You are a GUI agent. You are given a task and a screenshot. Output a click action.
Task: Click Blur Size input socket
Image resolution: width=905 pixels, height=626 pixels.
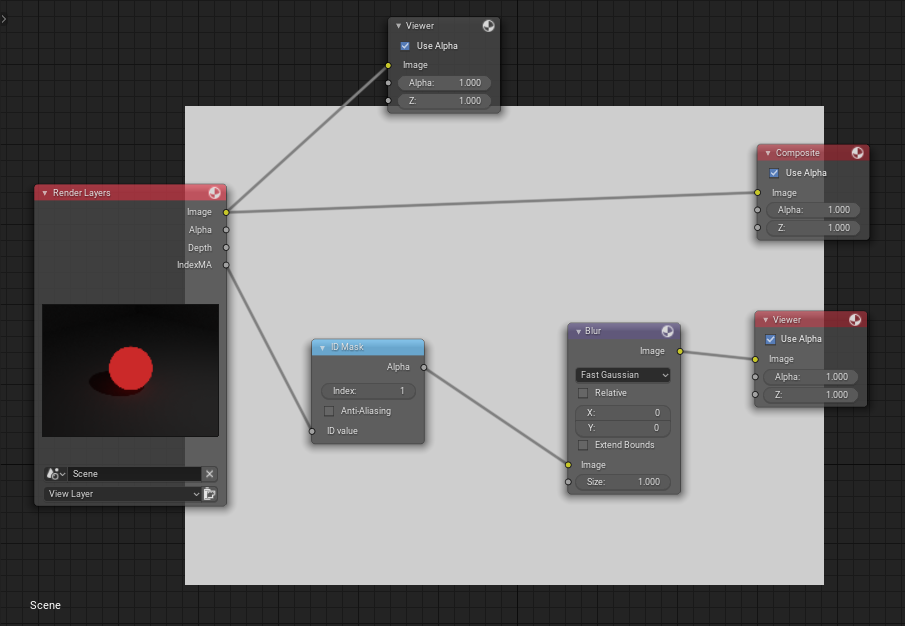point(569,482)
